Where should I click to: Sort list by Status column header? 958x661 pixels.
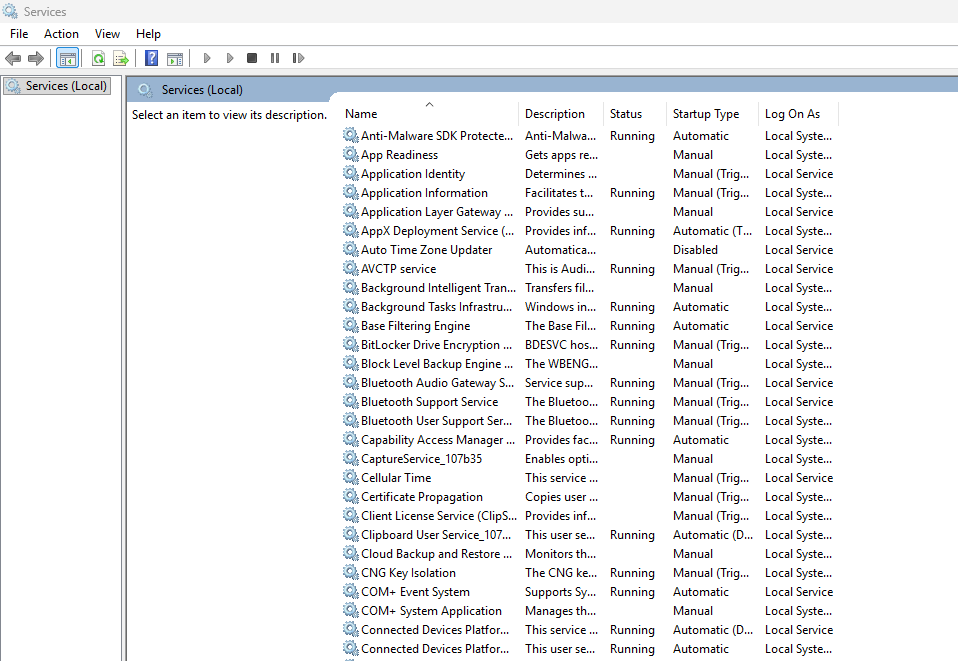pos(626,114)
